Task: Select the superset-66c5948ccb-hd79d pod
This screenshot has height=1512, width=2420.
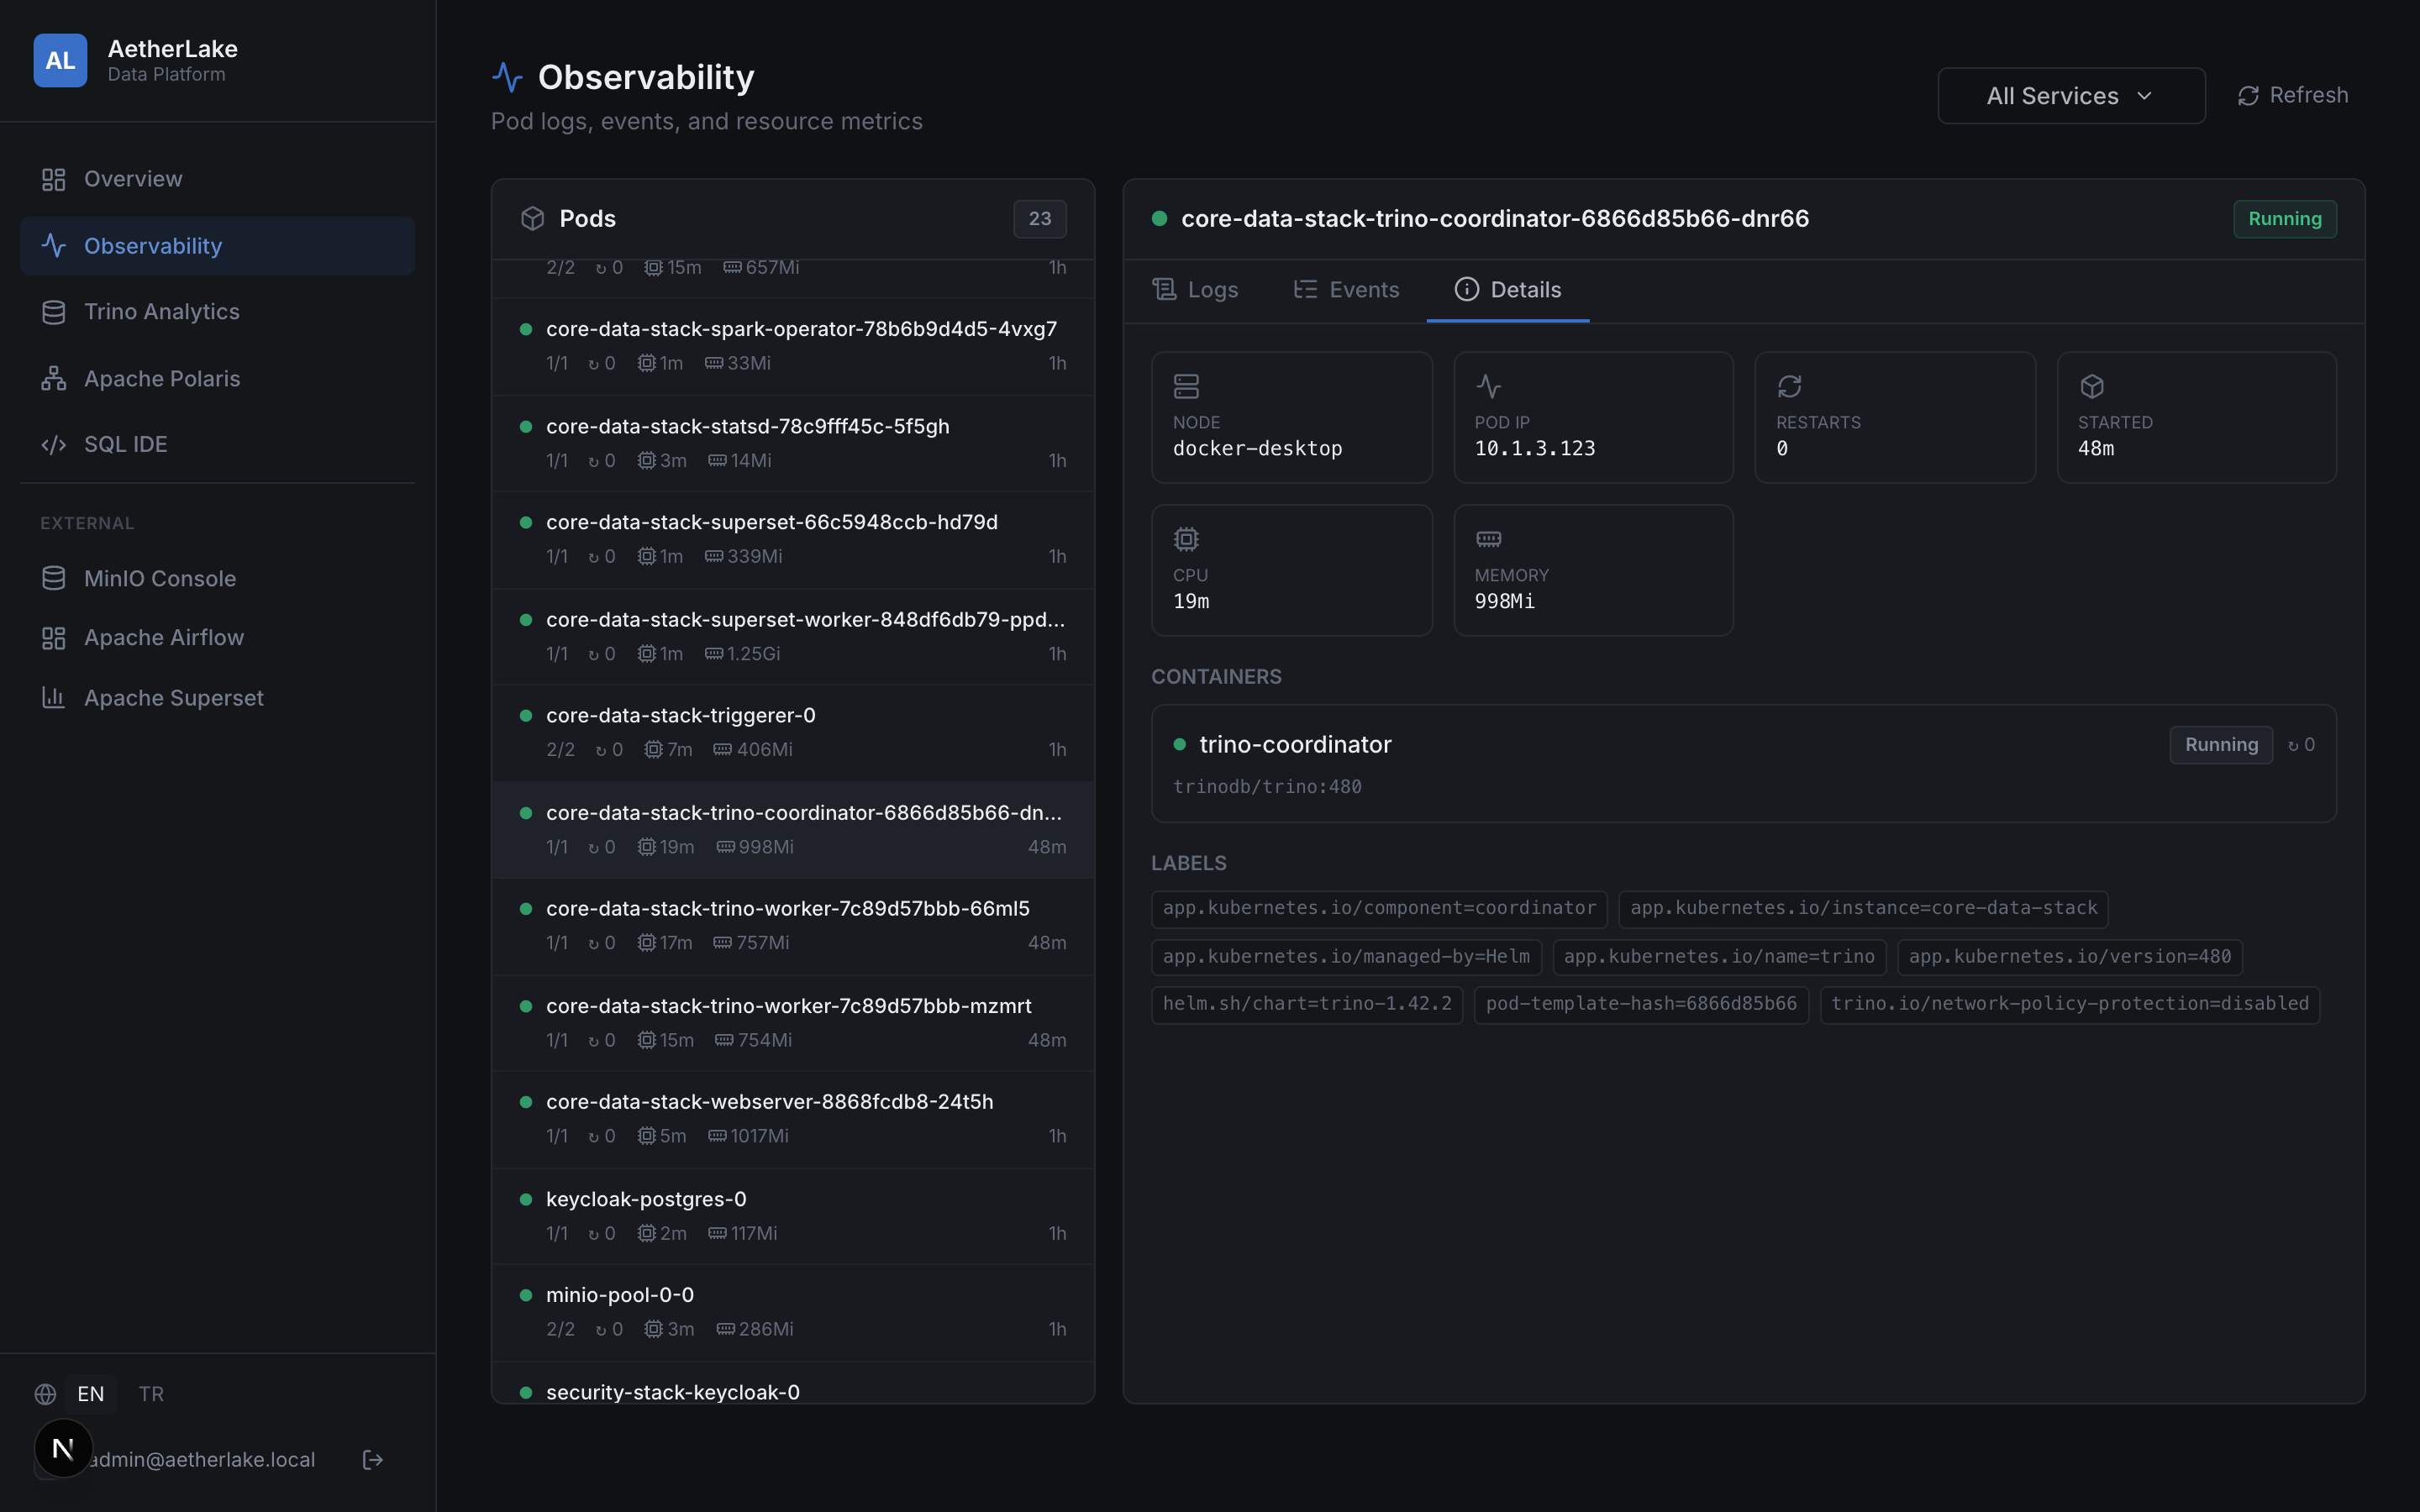Action: (793, 540)
